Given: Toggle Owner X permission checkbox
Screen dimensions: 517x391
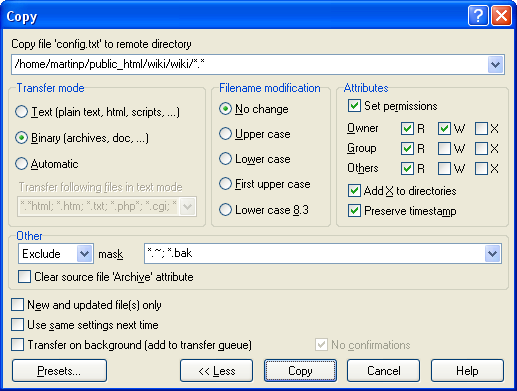Looking at the screenshot, I should [481, 129].
